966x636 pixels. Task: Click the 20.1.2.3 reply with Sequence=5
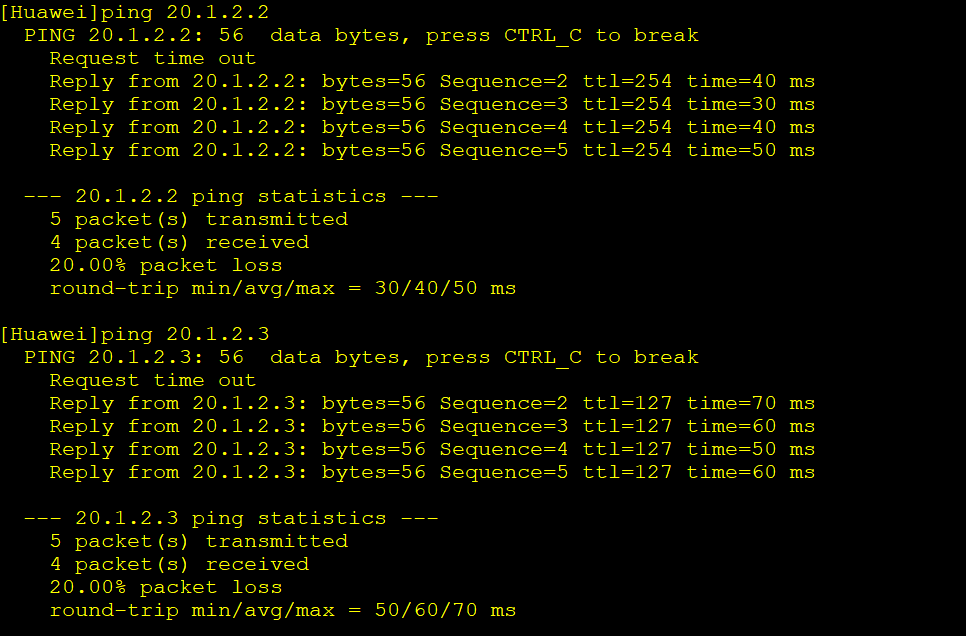coord(432,473)
